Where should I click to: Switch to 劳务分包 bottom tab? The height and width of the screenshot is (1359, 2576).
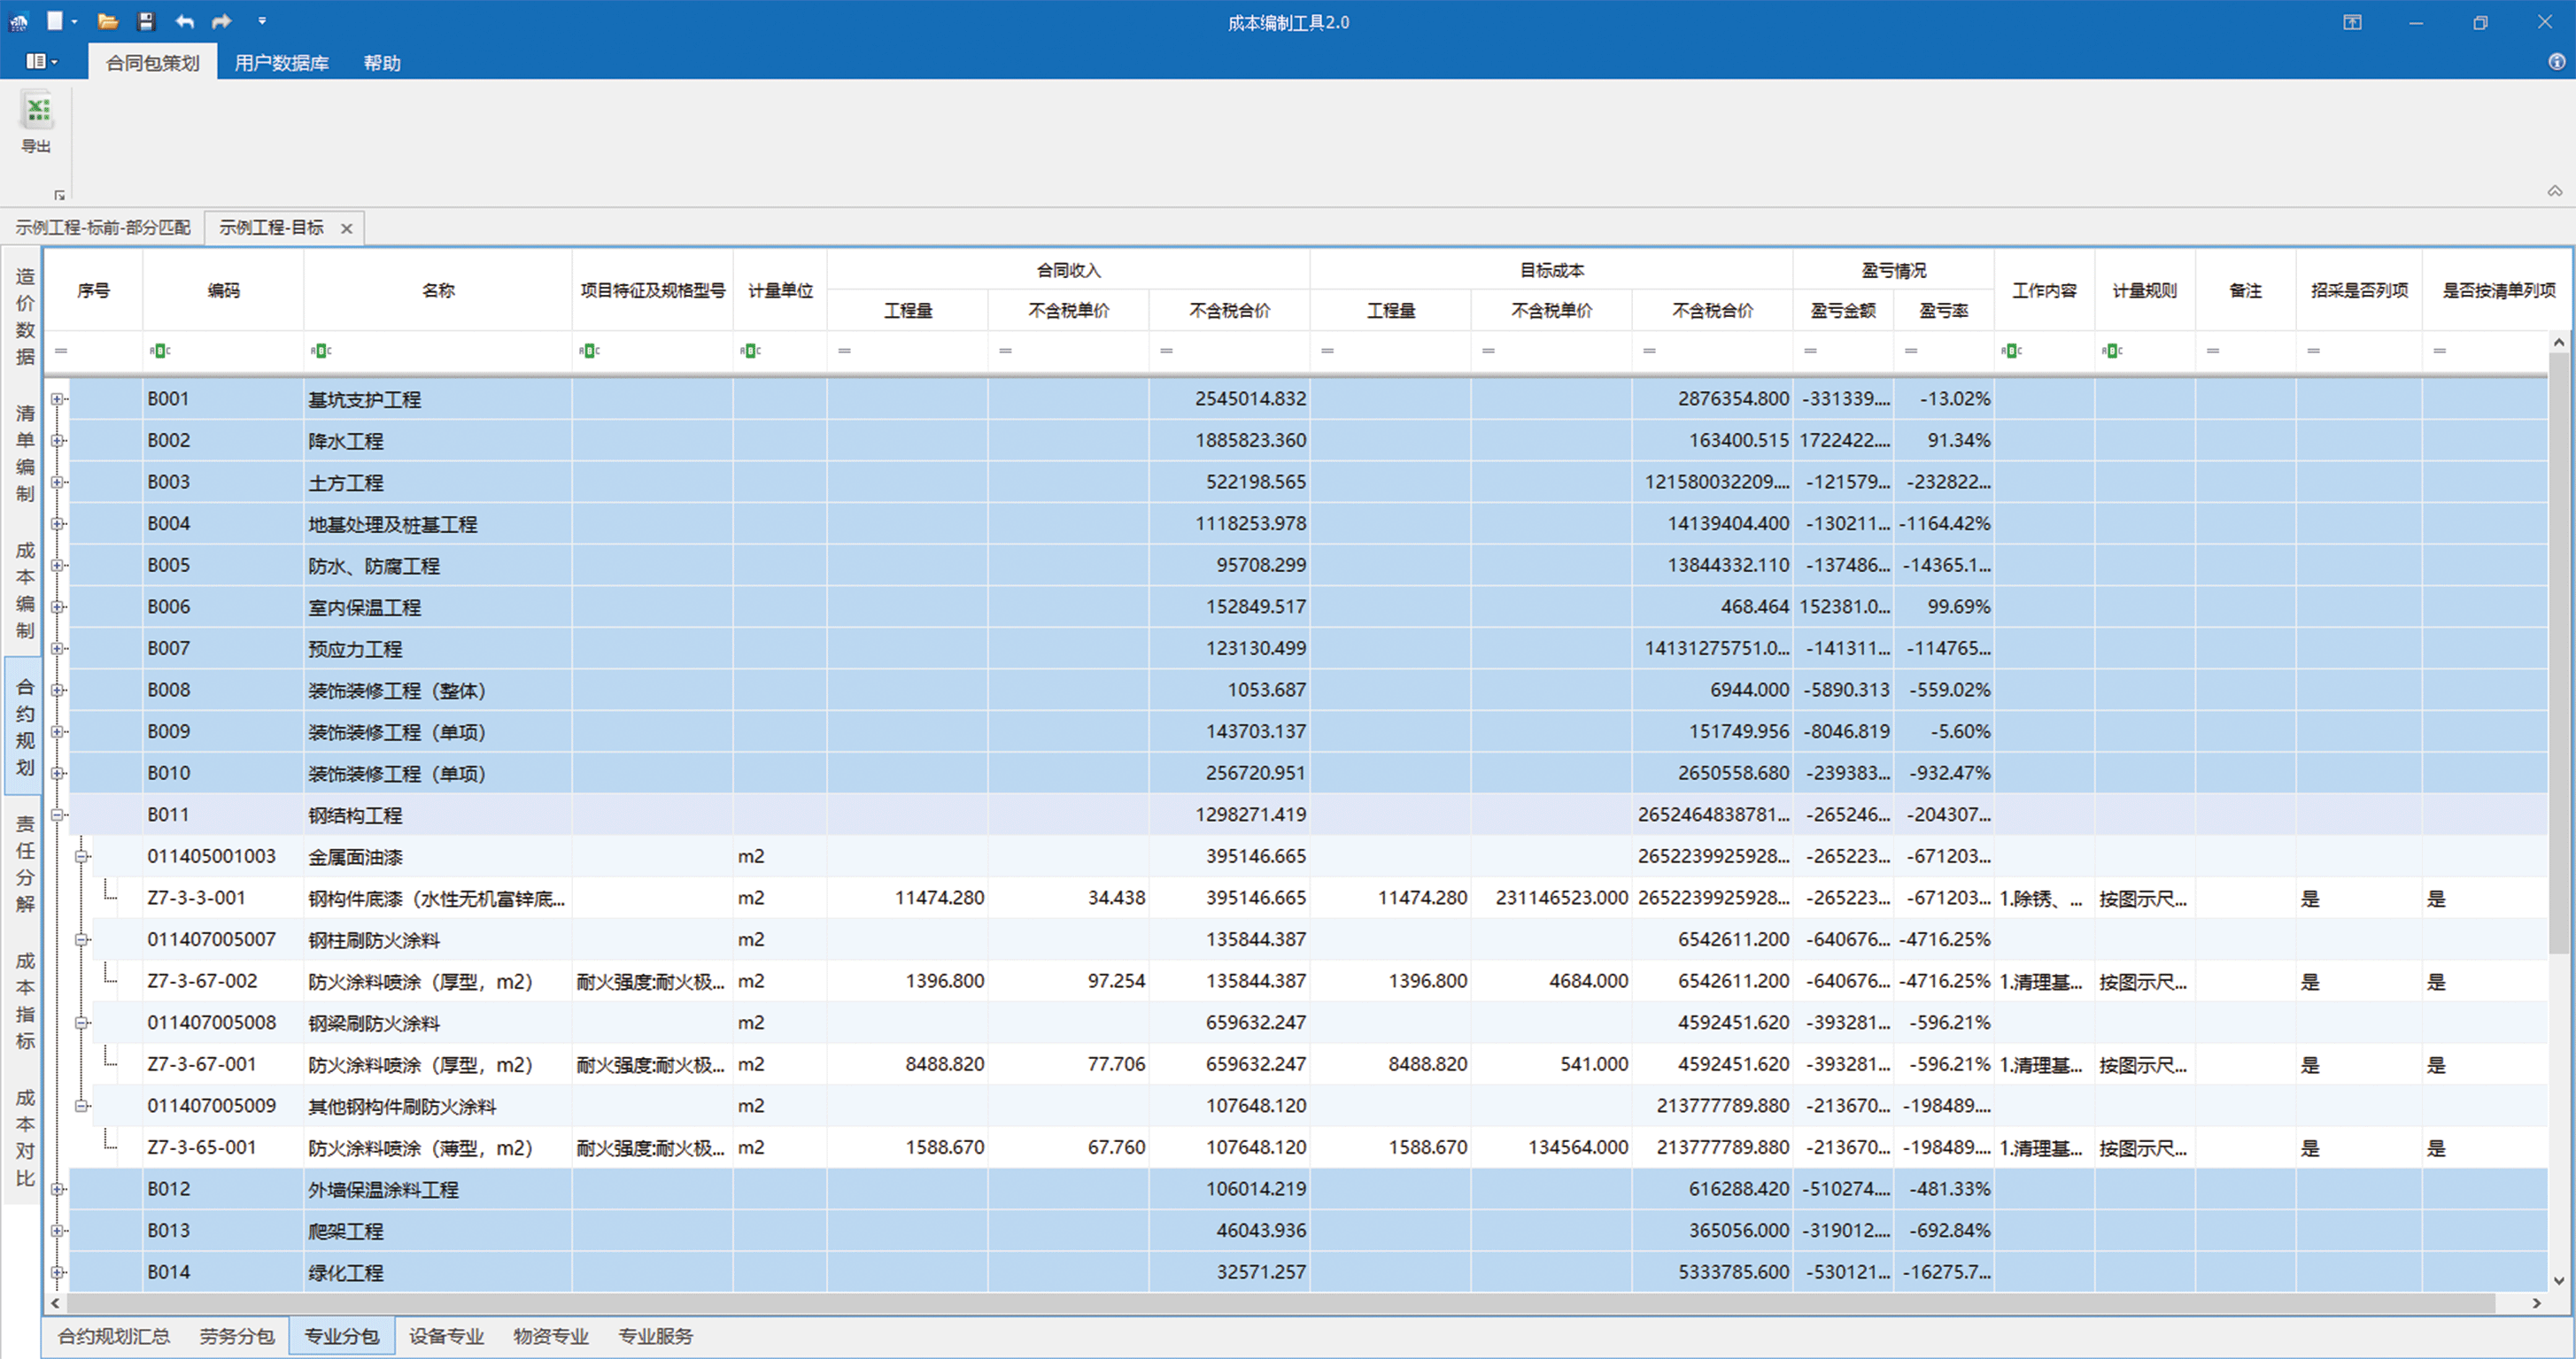237,1336
